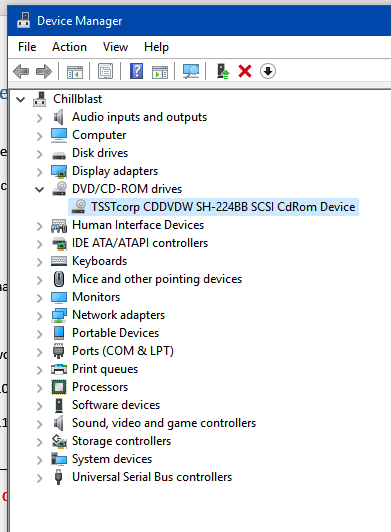Click the Mice and other pointing devices icon
Image resolution: width=391 pixels, height=532 pixels.
click(x=59, y=279)
